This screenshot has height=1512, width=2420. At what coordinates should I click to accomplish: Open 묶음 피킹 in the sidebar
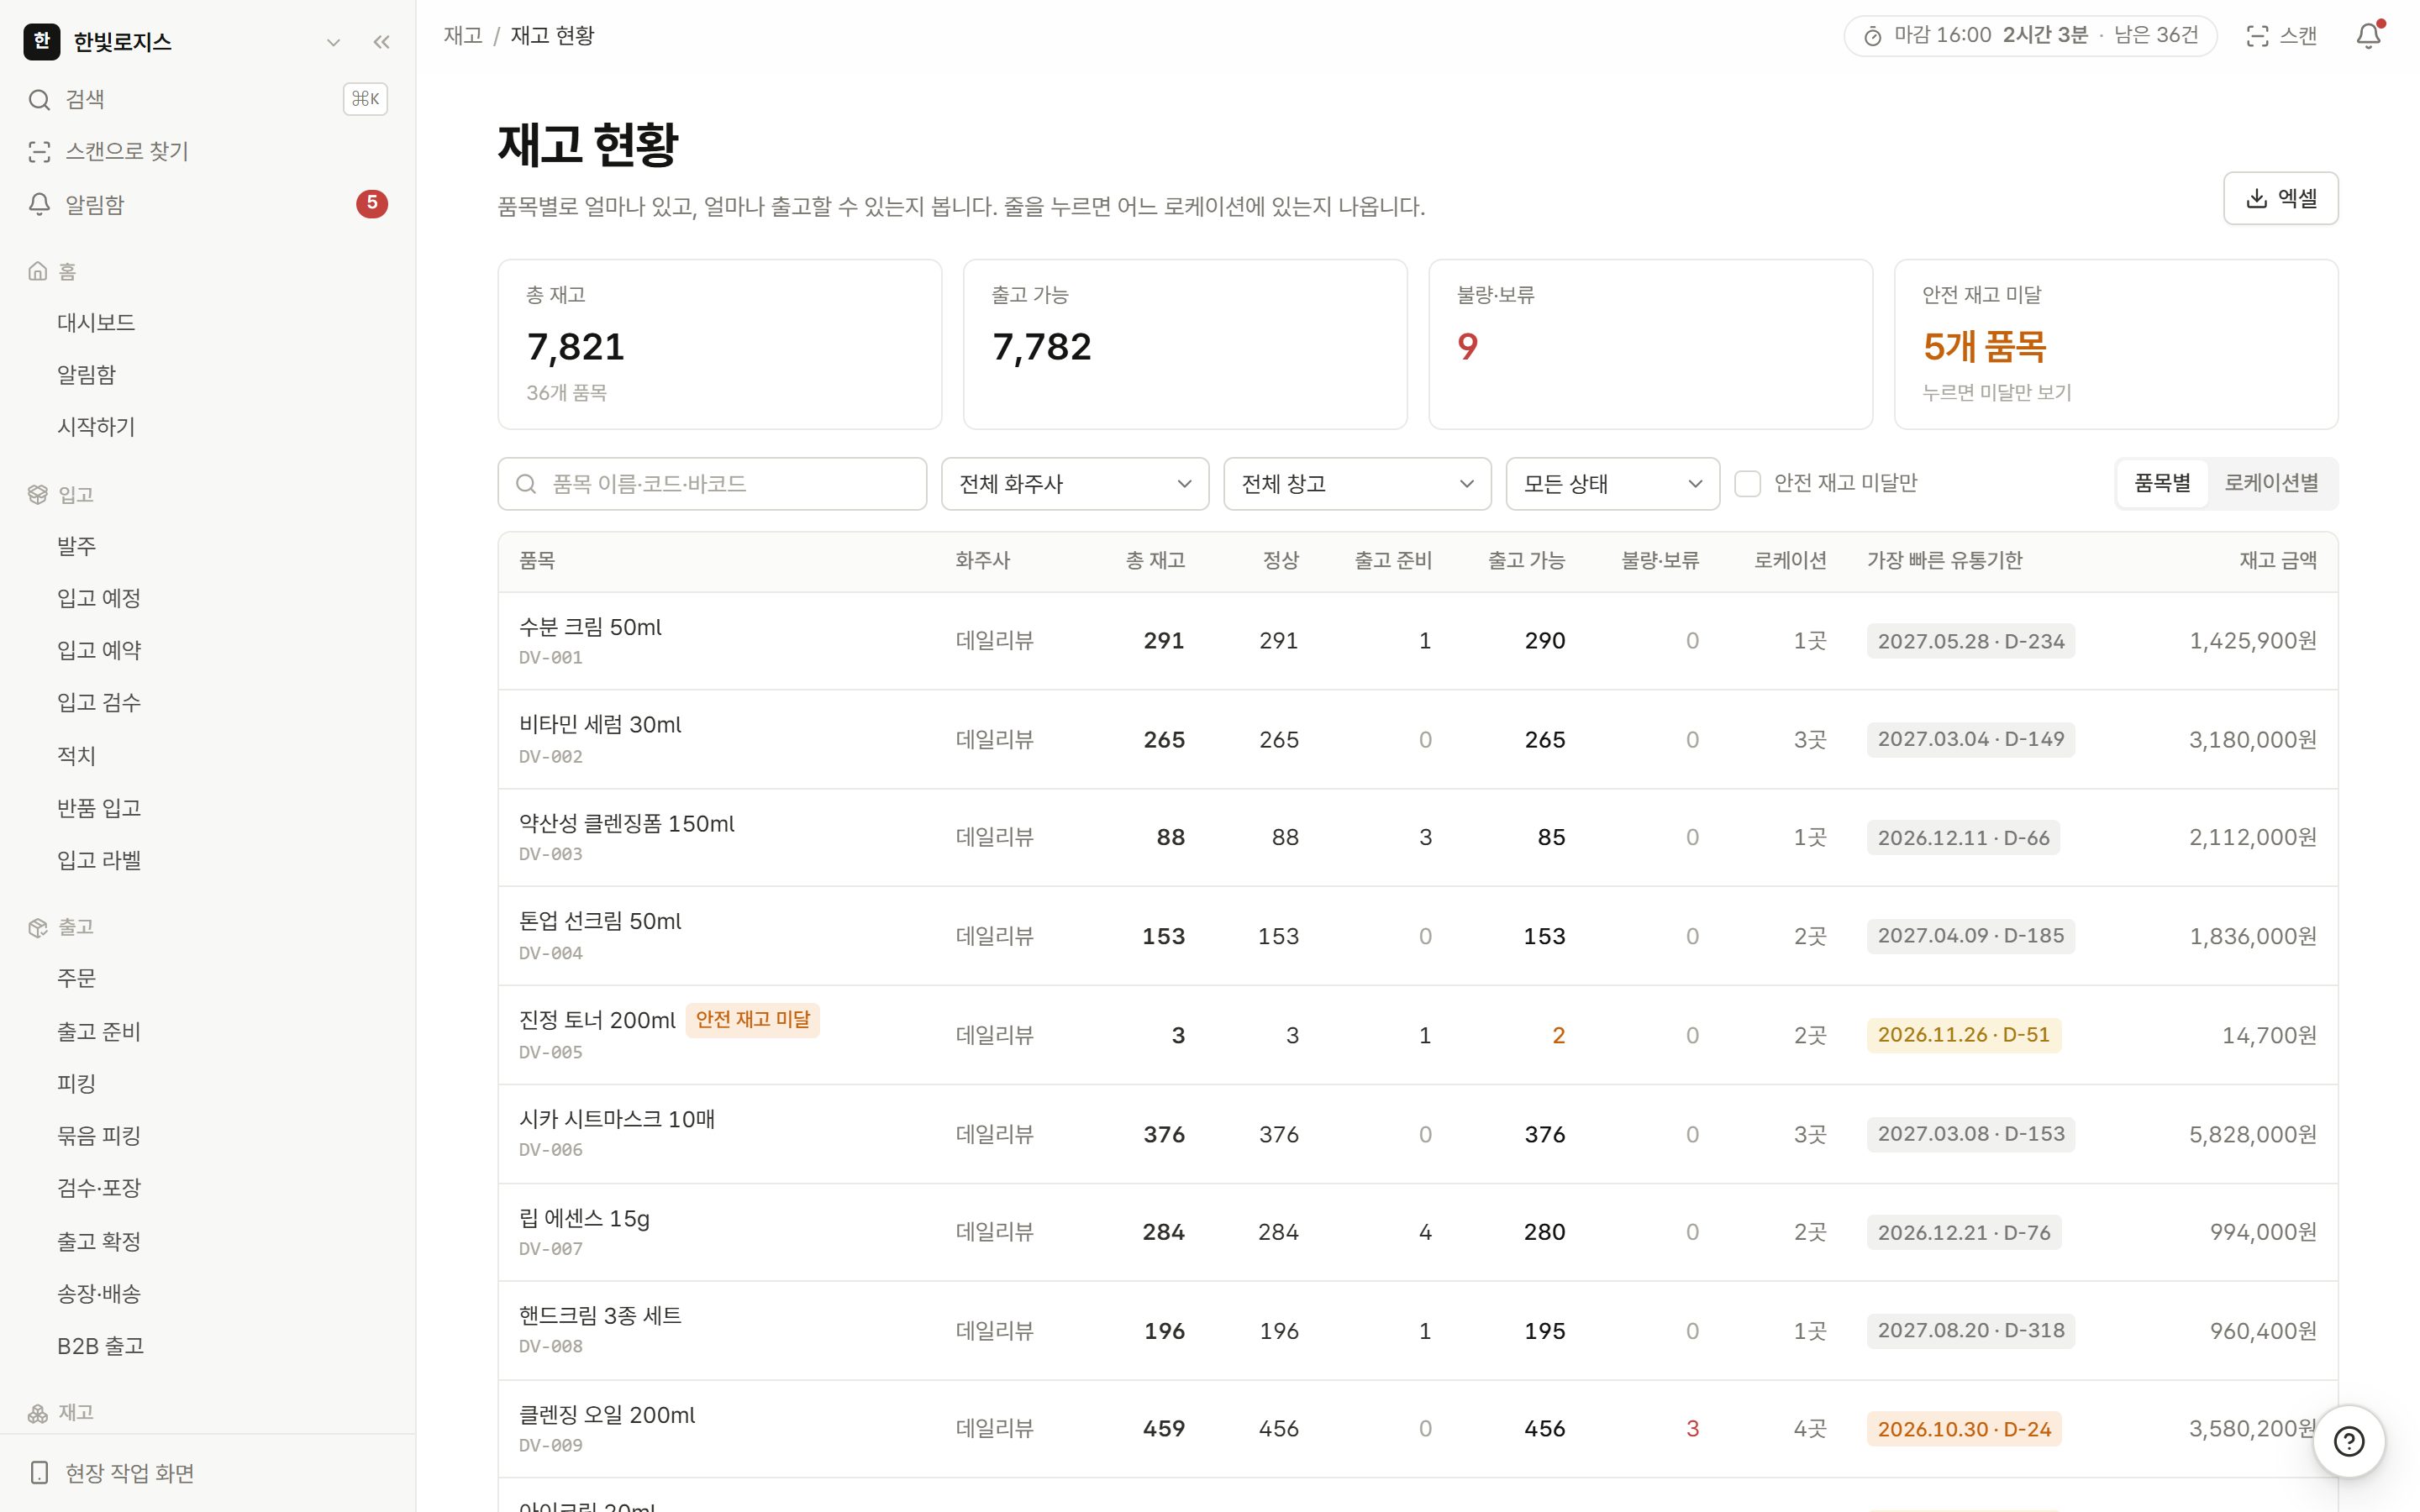(99, 1135)
